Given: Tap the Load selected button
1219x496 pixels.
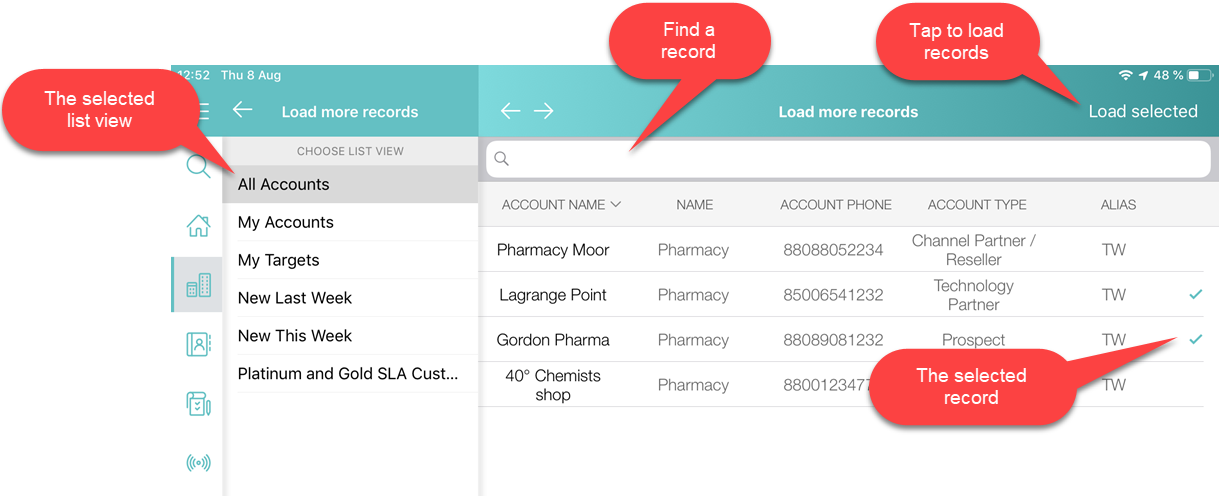Looking at the screenshot, I should click(x=1142, y=111).
